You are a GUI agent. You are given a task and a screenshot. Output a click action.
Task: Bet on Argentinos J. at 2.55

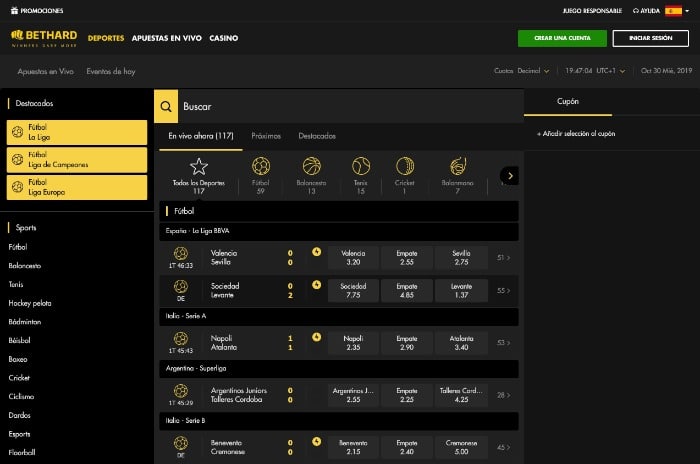click(353, 395)
